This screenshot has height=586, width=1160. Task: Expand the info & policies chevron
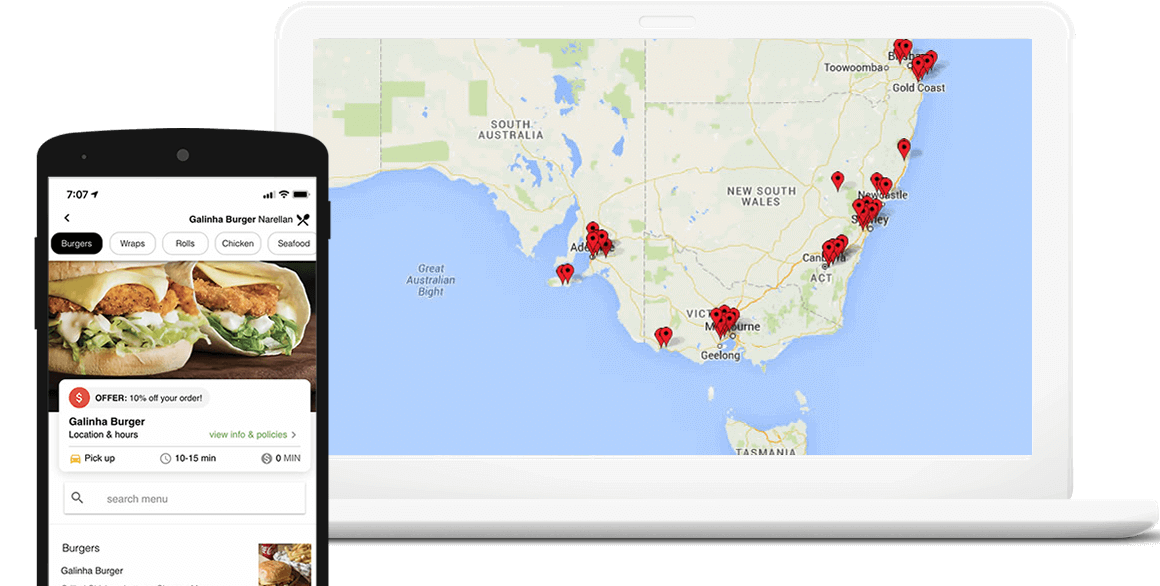[294, 434]
